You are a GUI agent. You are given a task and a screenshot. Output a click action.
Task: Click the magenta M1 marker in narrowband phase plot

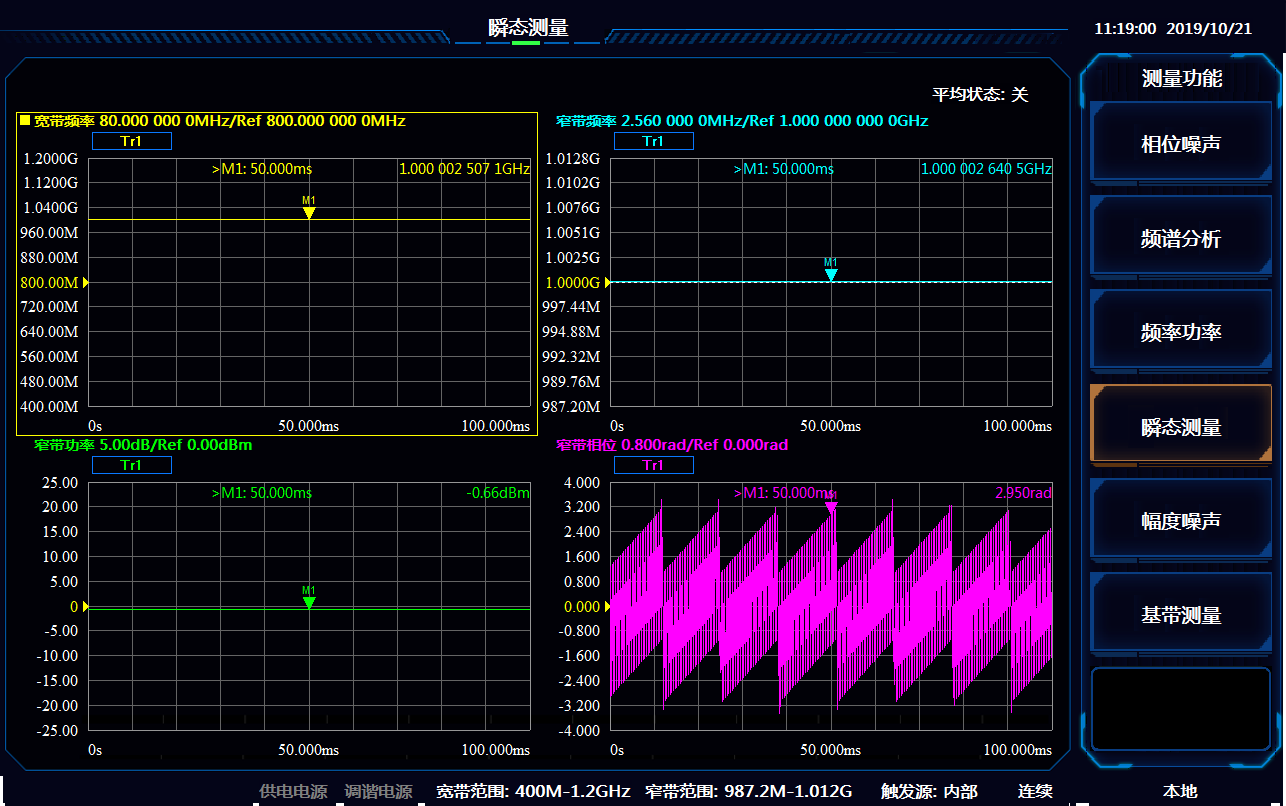[830, 507]
